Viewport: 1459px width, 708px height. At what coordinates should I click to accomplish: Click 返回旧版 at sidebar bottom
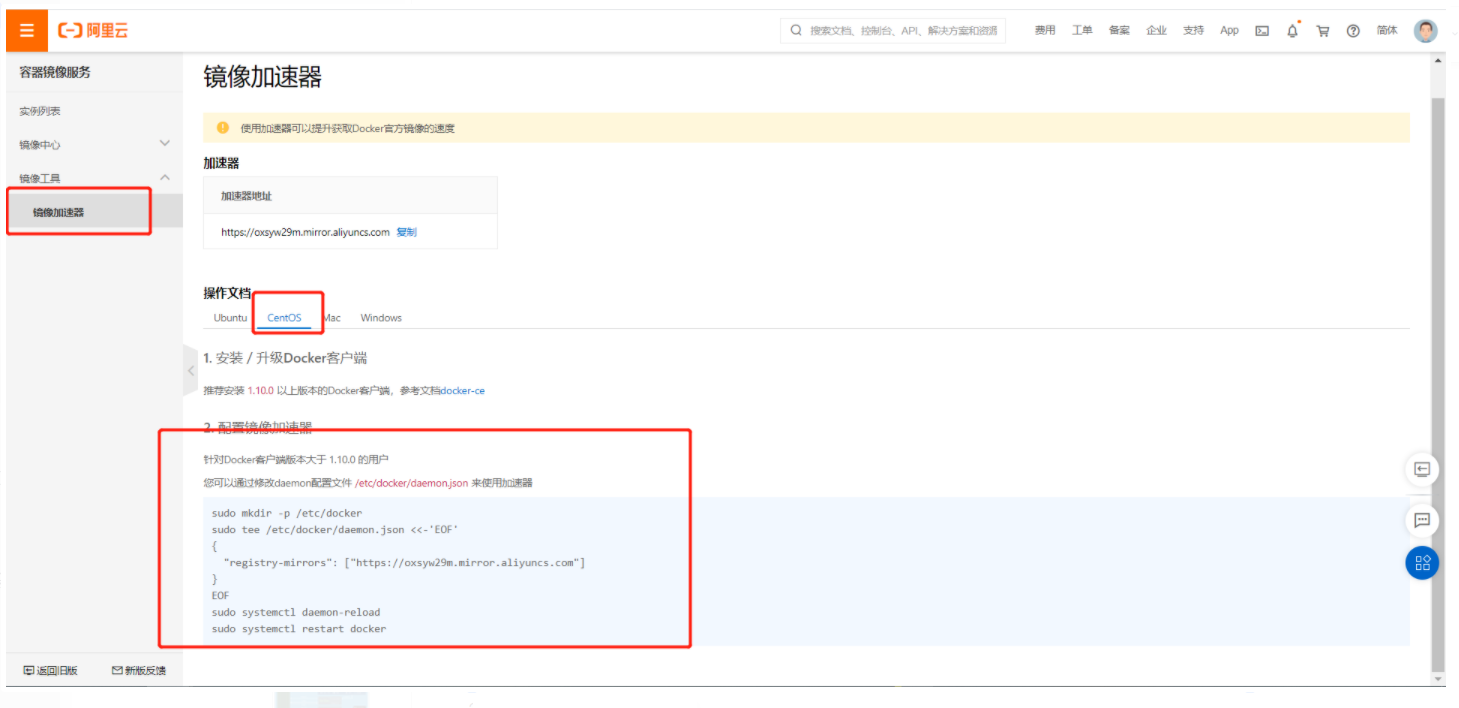click(50, 670)
